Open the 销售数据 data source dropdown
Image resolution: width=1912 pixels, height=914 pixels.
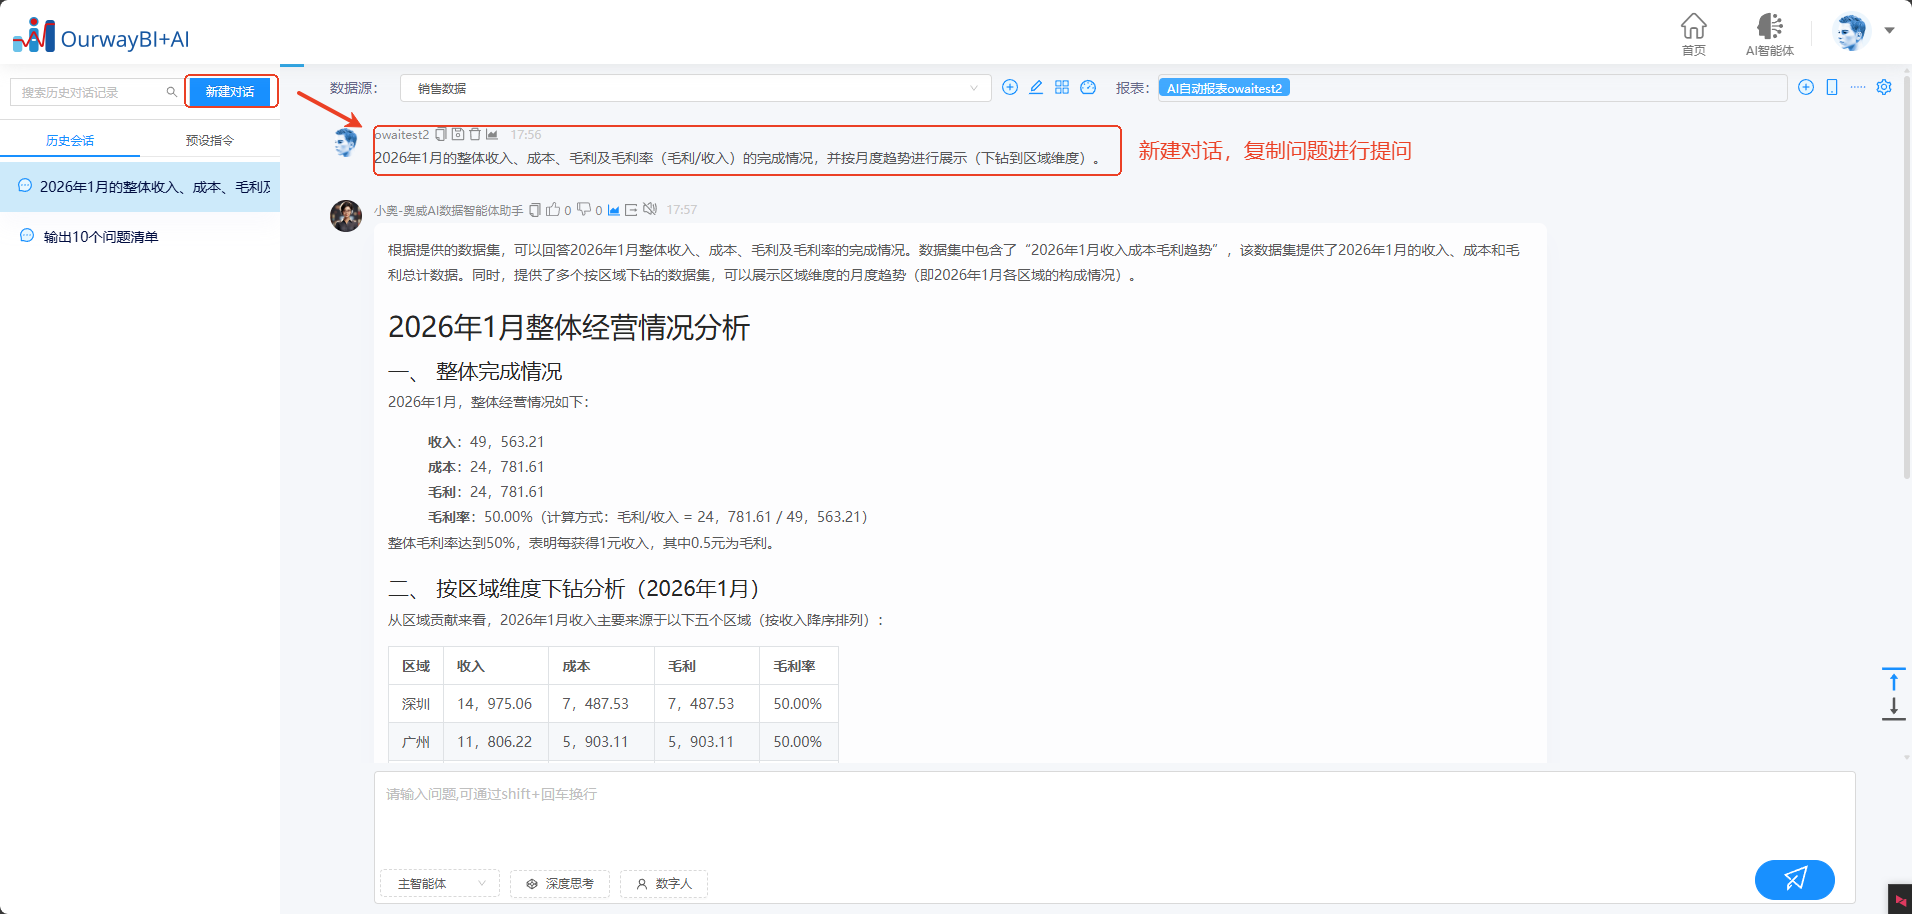click(695, 88)
